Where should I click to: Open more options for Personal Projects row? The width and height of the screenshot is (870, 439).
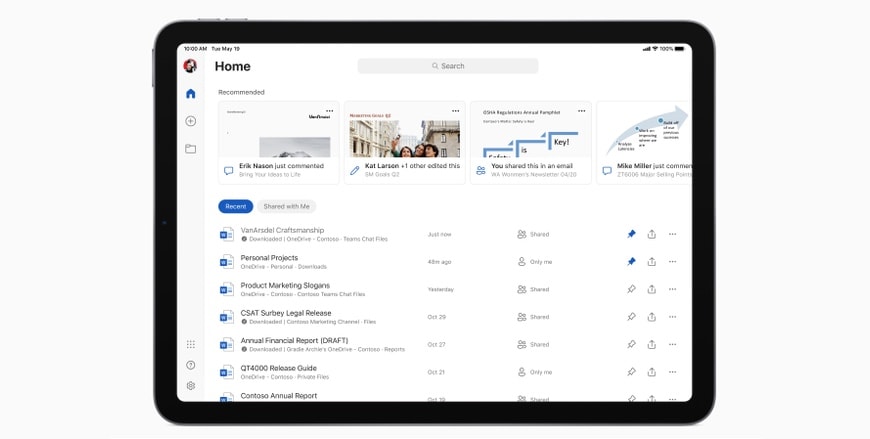672,262
